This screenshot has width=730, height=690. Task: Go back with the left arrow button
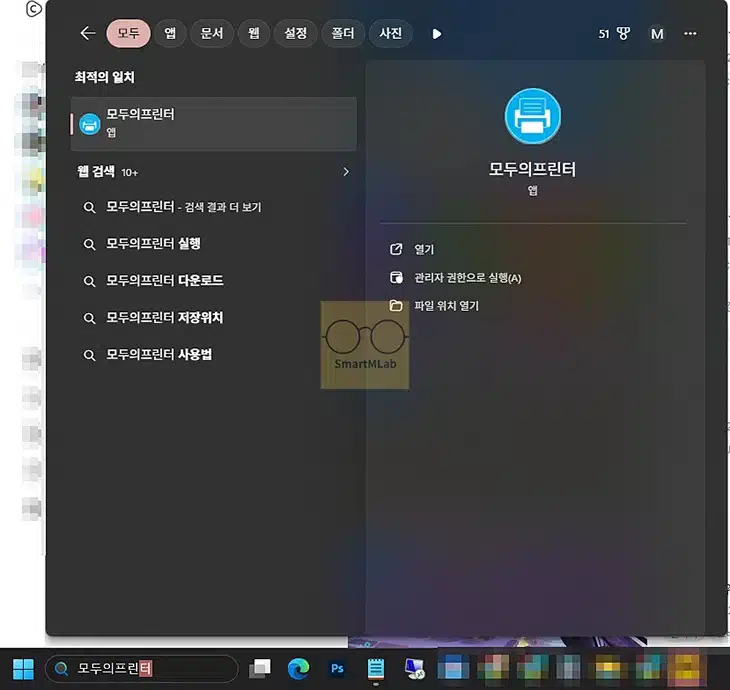[x=88, y=33]
